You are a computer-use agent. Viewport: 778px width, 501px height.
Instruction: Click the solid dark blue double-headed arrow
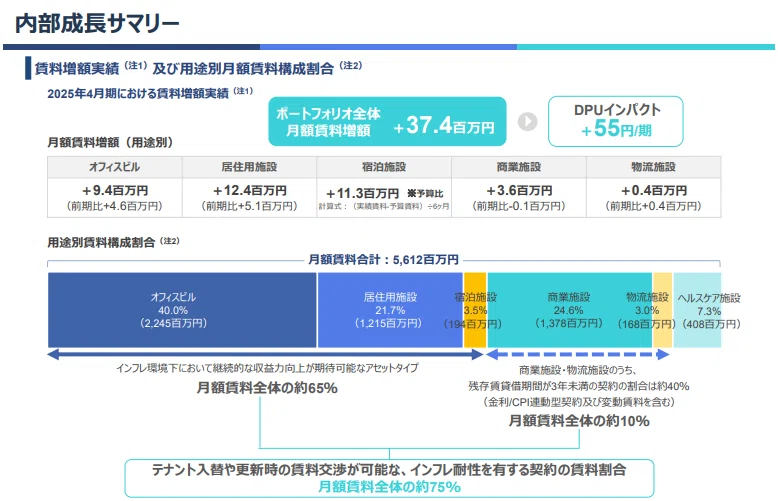(x=265, y=355)
